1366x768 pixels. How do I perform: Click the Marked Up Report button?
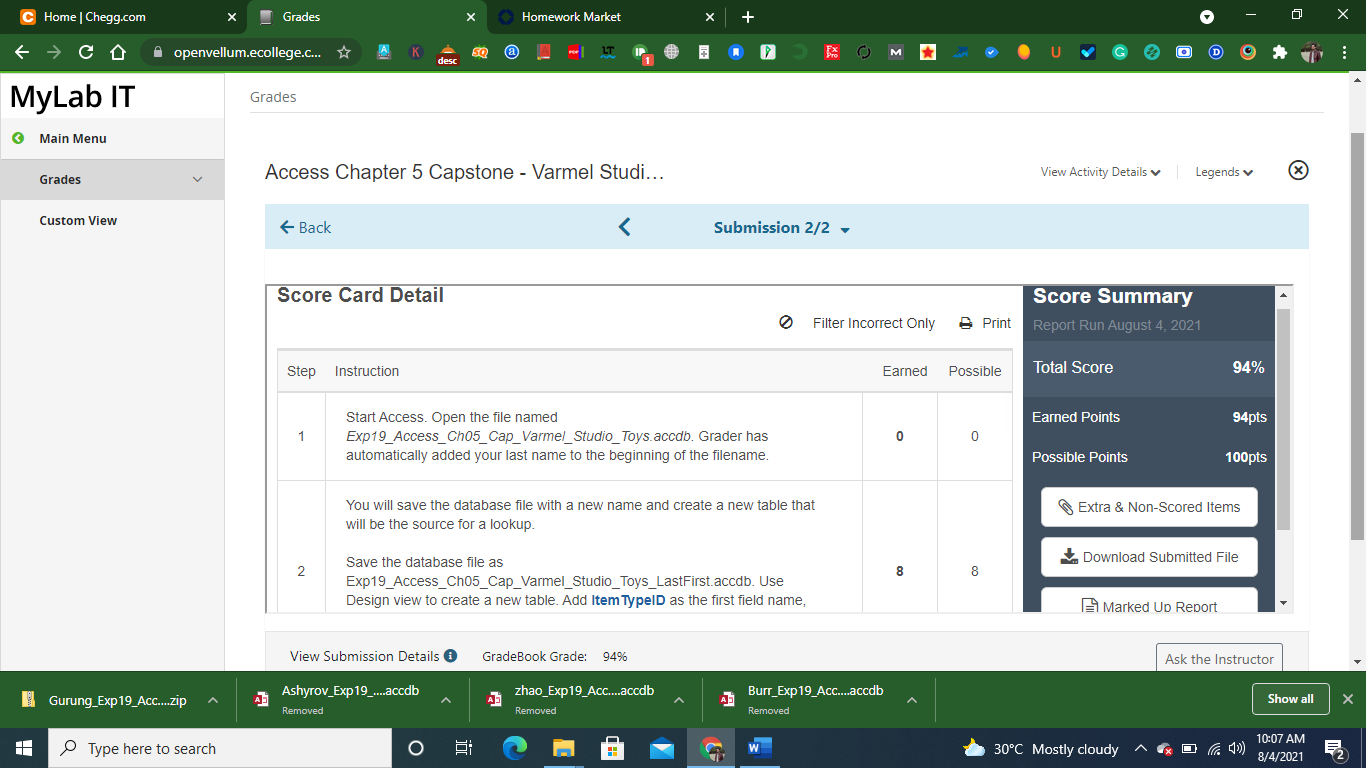[x=1149, y=600]
